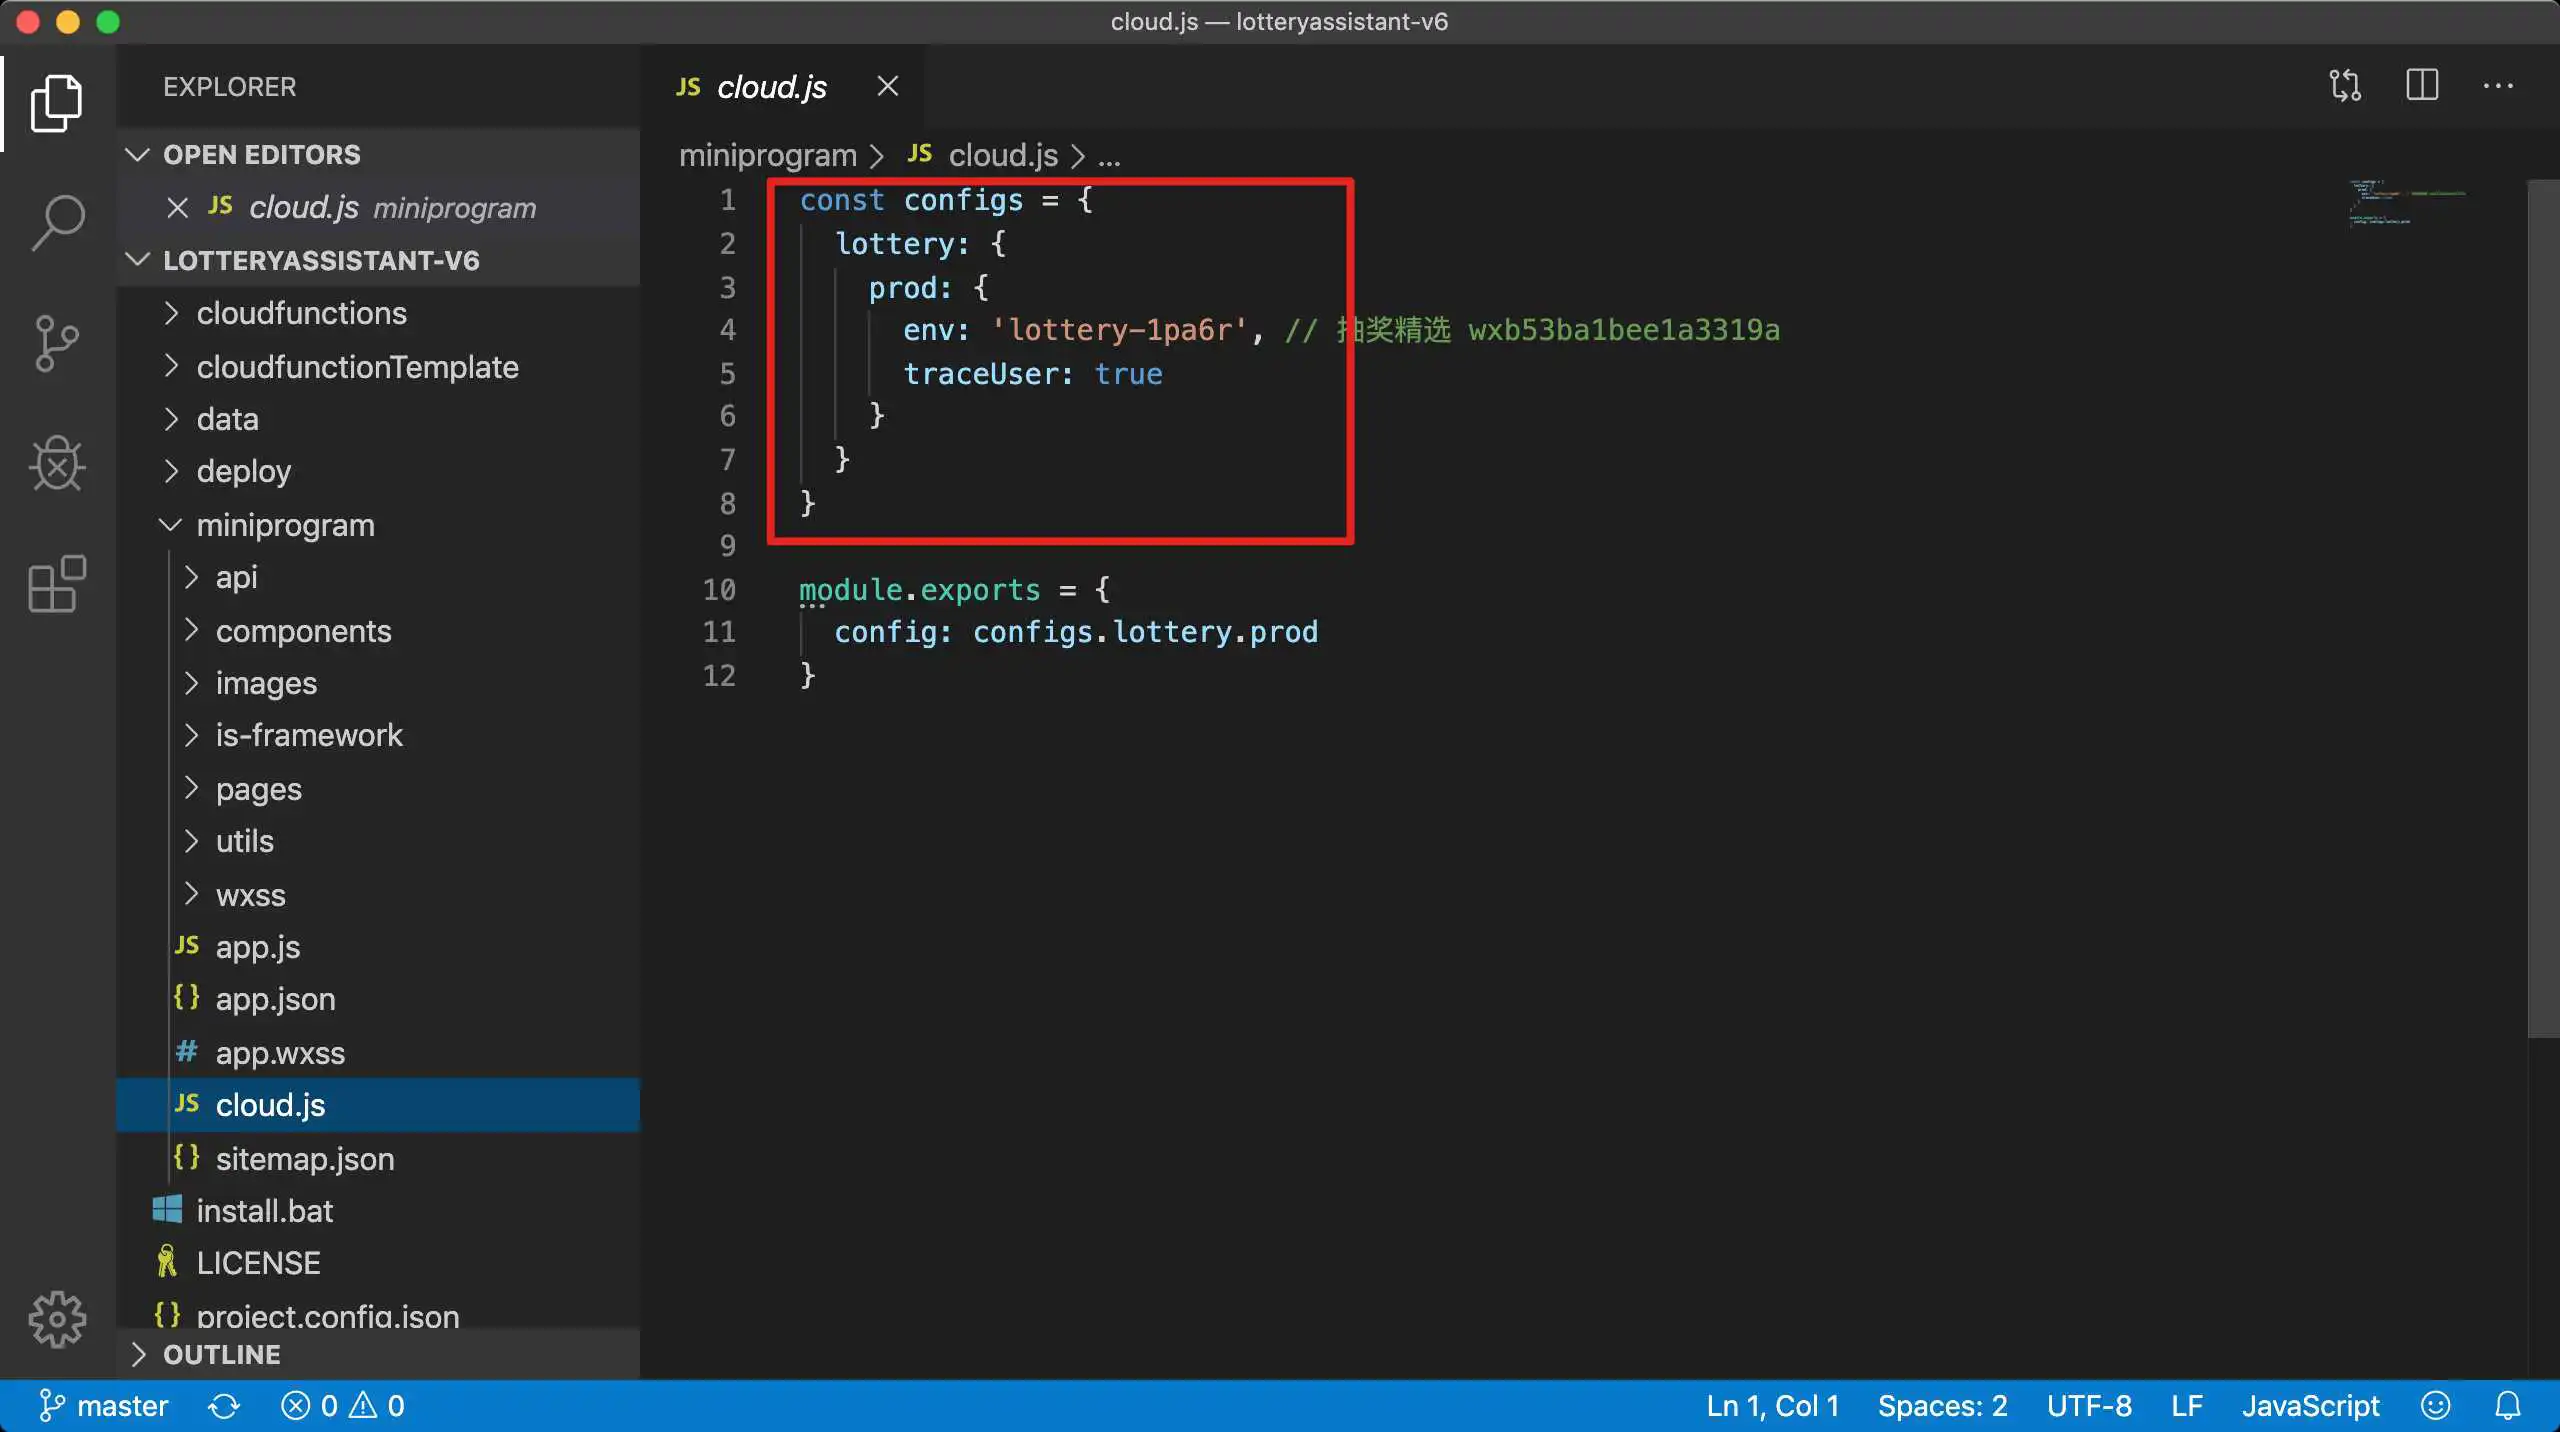Collapse the miniprogram folder

(284, 526)
